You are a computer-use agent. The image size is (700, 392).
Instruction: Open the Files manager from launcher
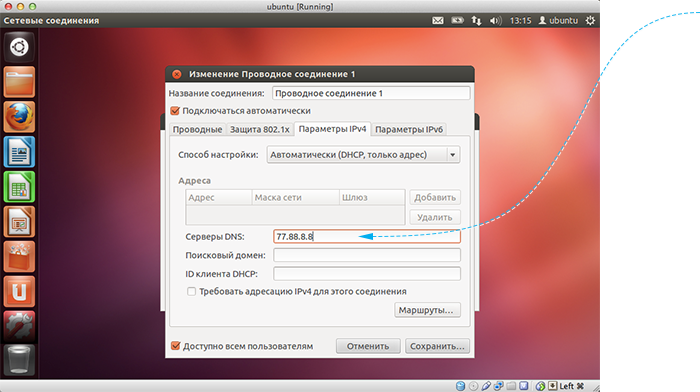click(x=19, y=82)
